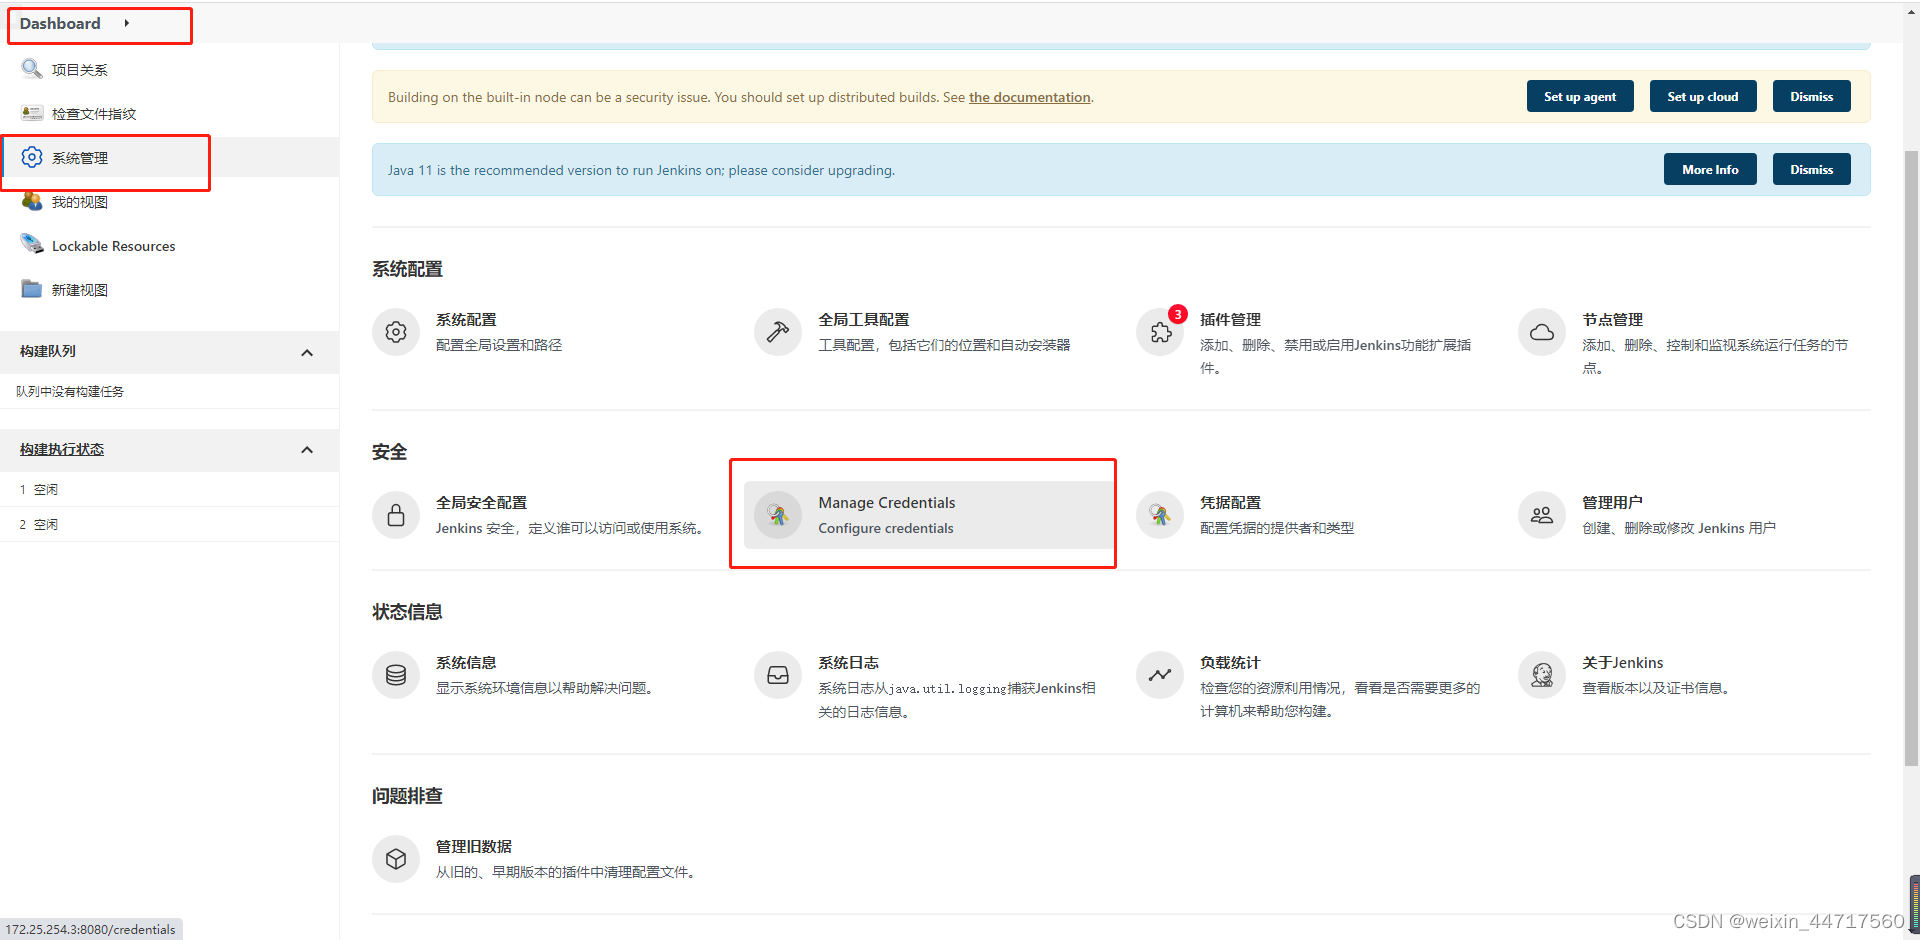This screenshot has width=1920, height=940.
Task: Open the 插件管理 title link
Action: pyautogui.click(x=1230, y=319)
